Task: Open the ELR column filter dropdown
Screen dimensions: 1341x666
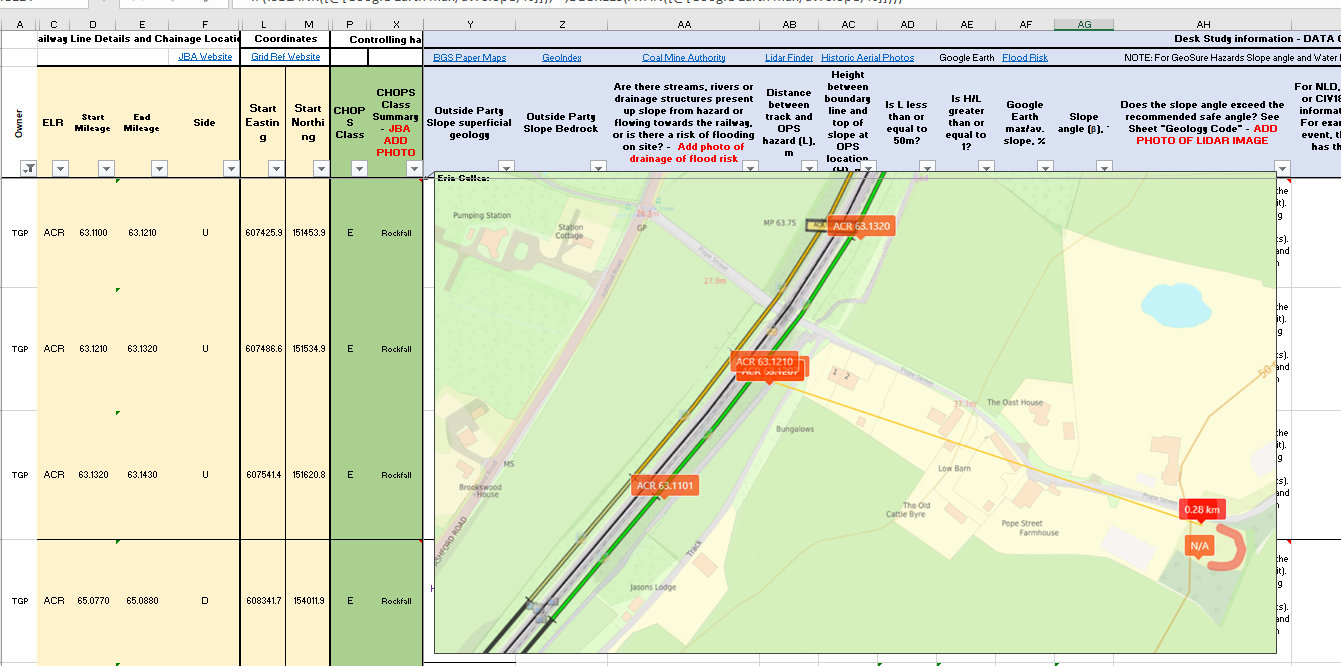Action: (60, 168)
